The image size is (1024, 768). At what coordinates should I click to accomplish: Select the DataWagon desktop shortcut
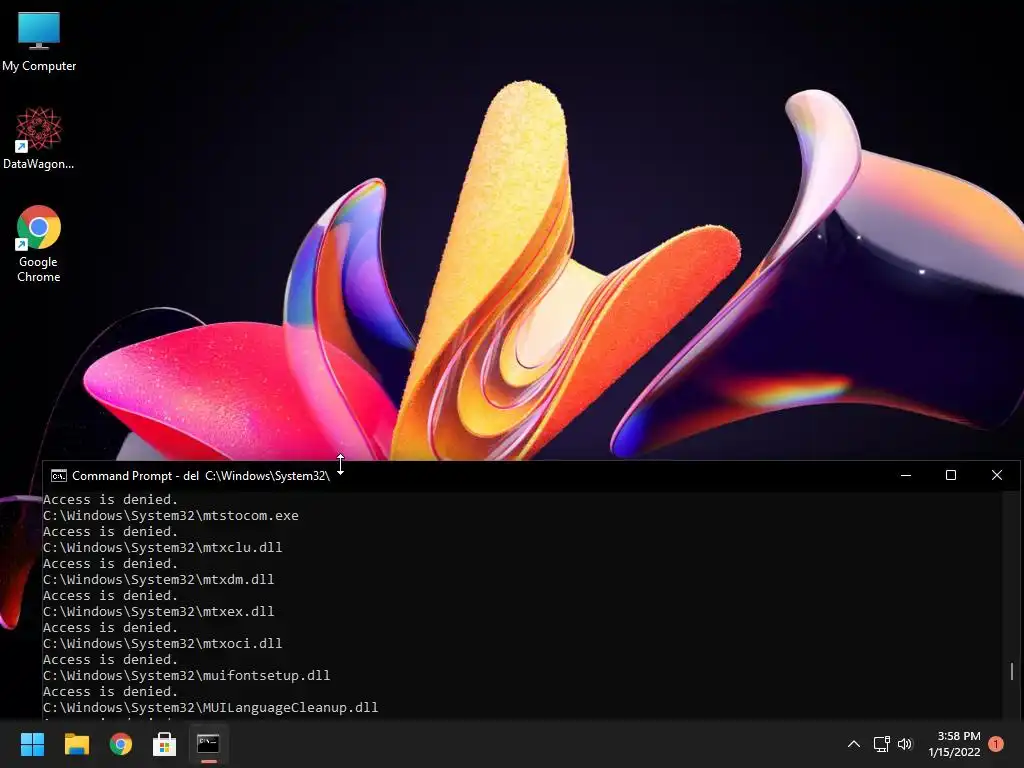pos(39,138)
